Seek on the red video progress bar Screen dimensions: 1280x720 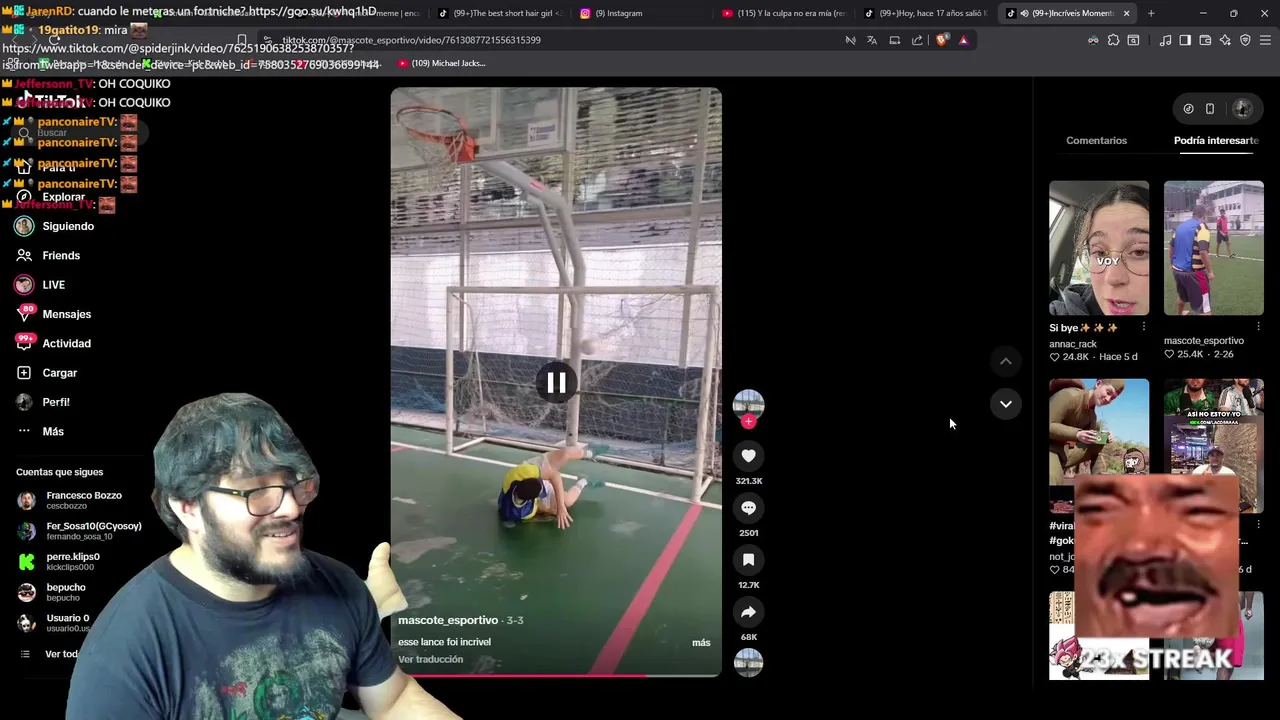pyautogui.click(x=556, y=676)
